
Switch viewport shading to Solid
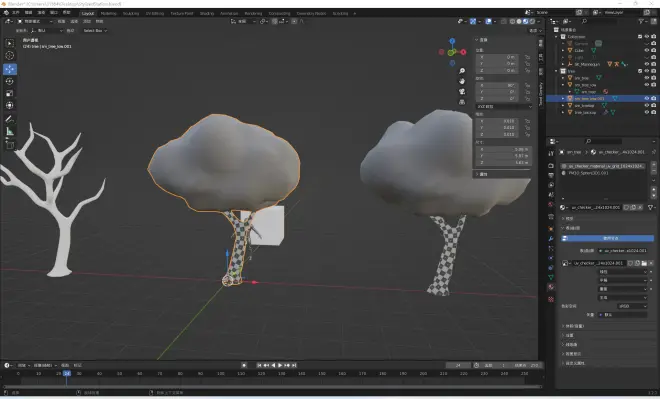click(x=519, y=21)
